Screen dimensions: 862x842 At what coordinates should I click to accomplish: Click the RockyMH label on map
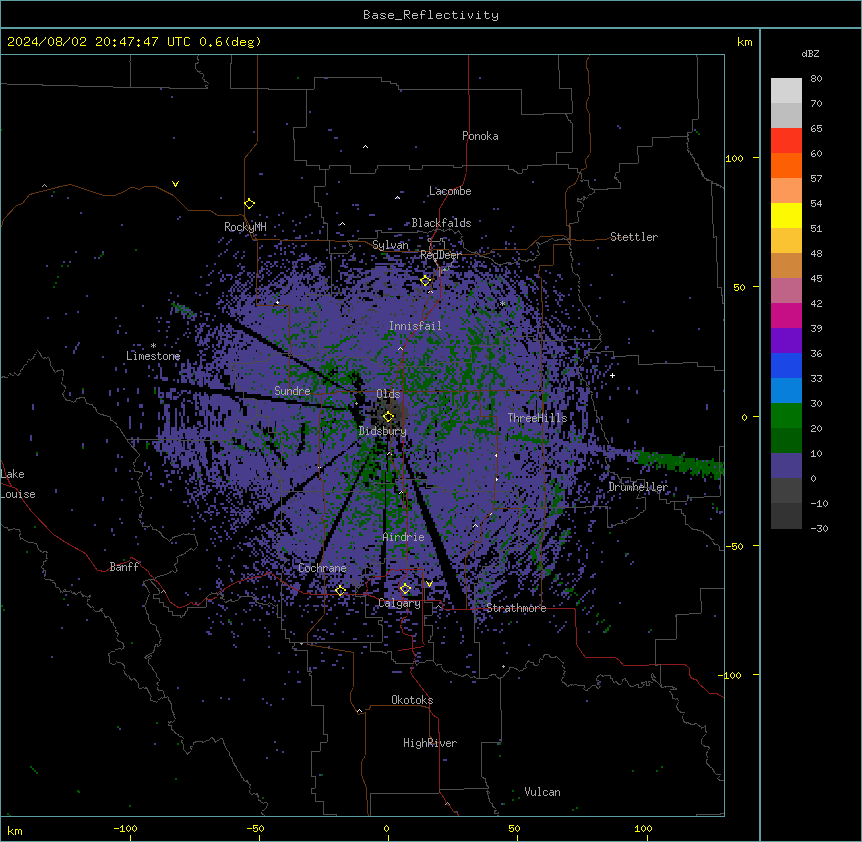245,227
